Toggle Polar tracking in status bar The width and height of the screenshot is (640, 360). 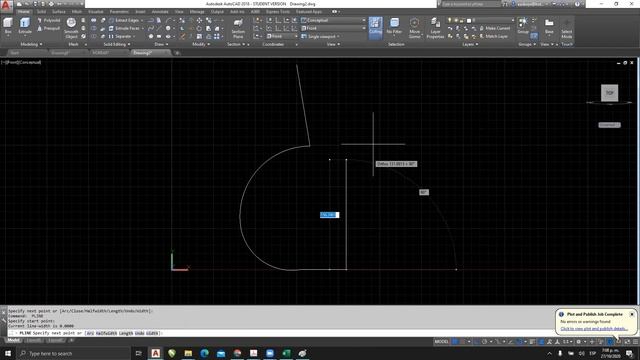click(484, 342)
